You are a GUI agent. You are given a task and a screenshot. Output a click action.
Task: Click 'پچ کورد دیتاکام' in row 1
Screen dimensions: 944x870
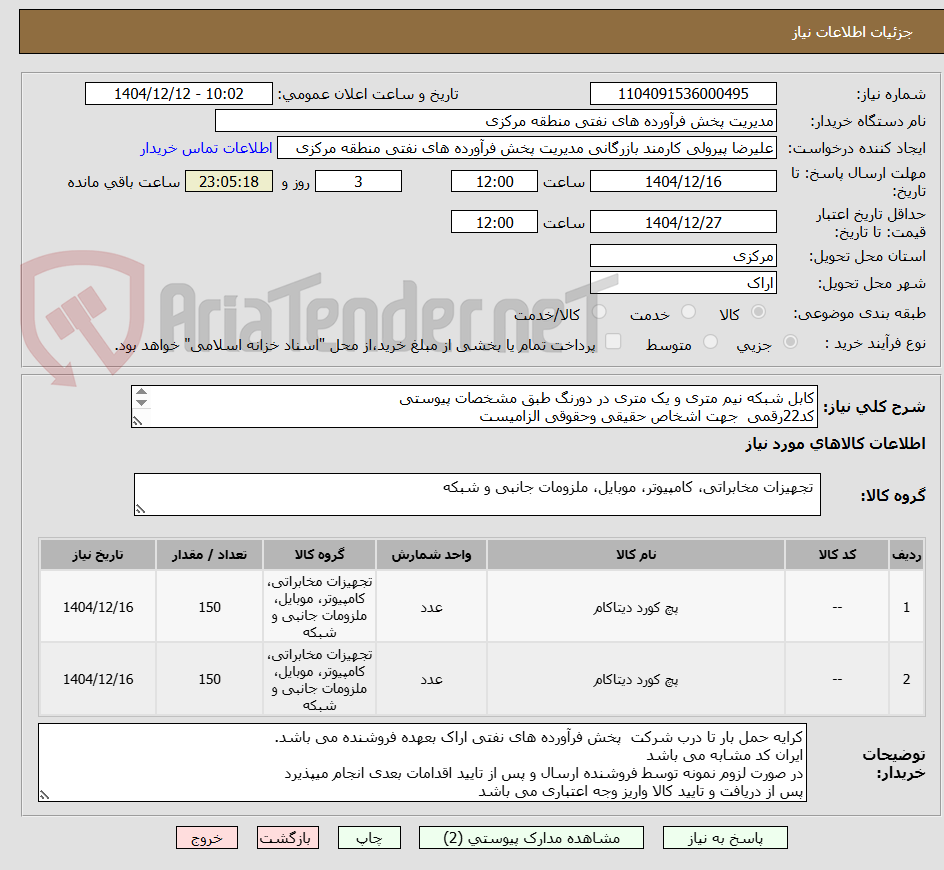coord(636,607)
